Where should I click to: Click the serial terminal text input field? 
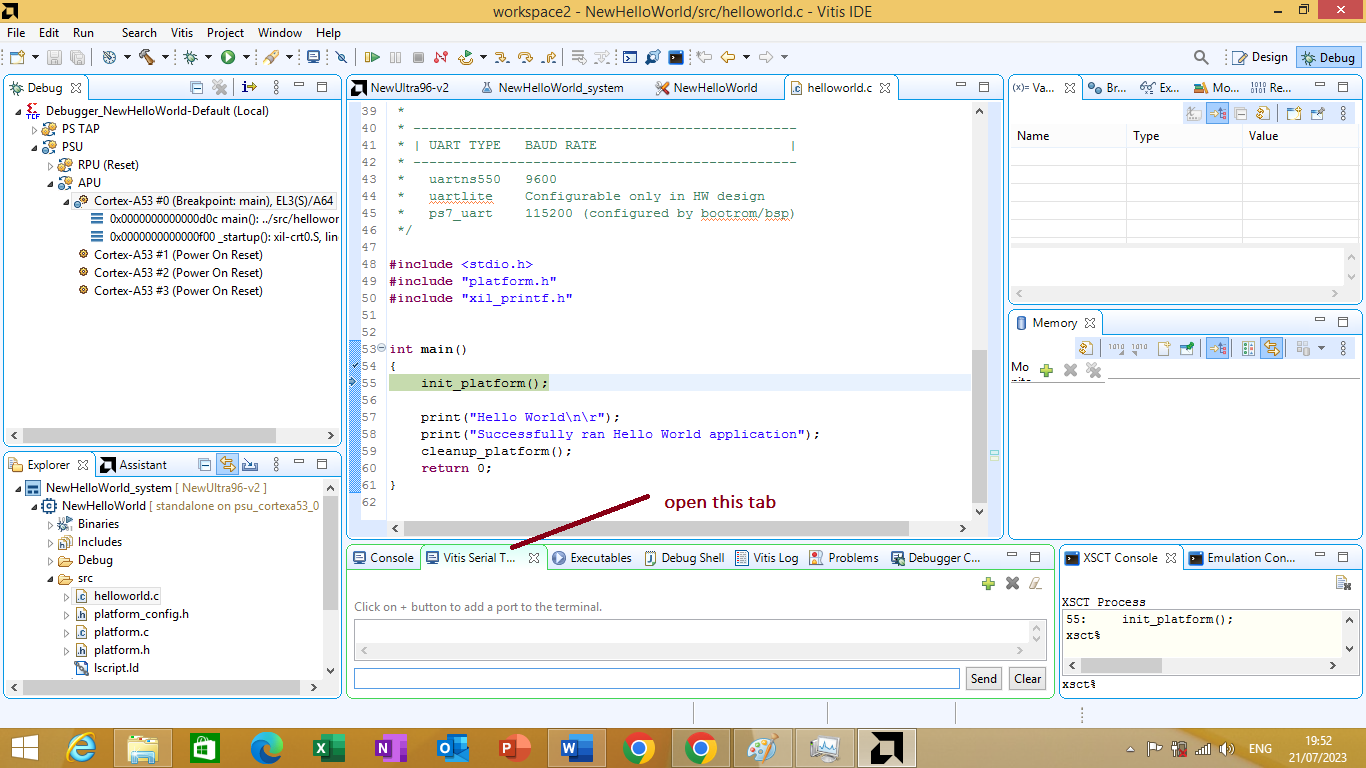657,678
